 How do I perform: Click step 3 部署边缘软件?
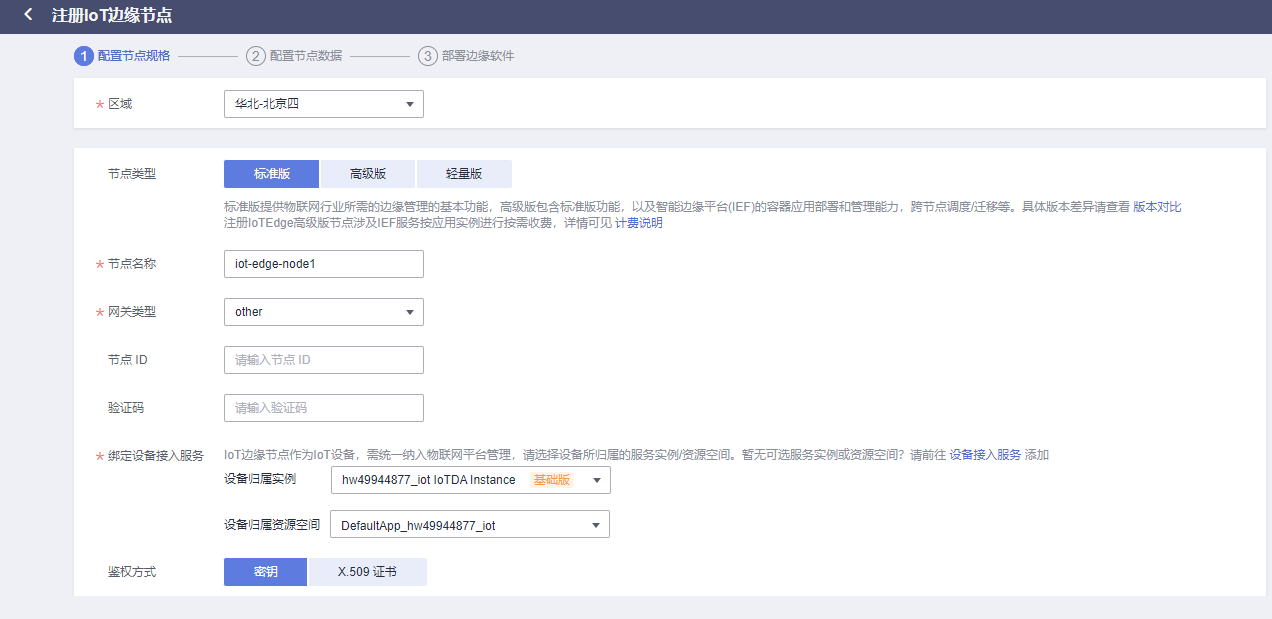[x=466, y=56]
